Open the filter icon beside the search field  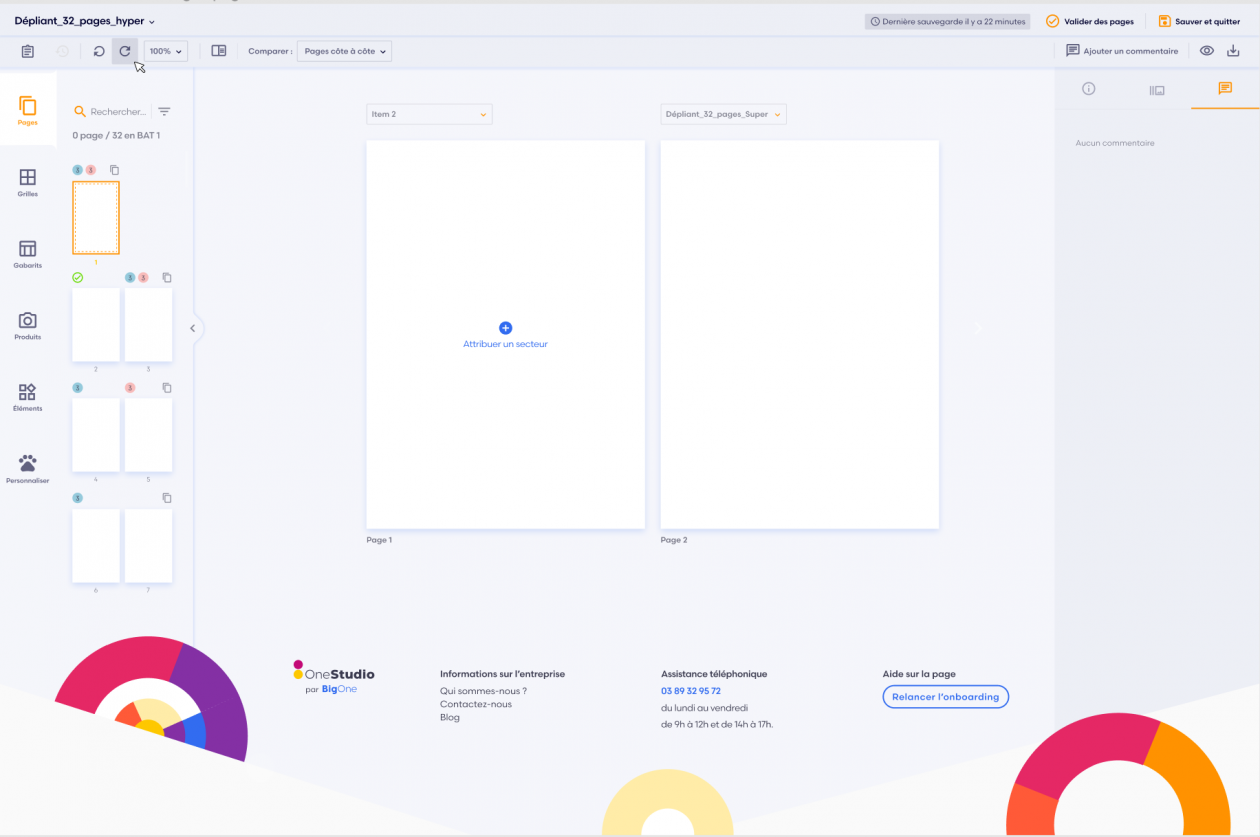[x=165, y=112]
